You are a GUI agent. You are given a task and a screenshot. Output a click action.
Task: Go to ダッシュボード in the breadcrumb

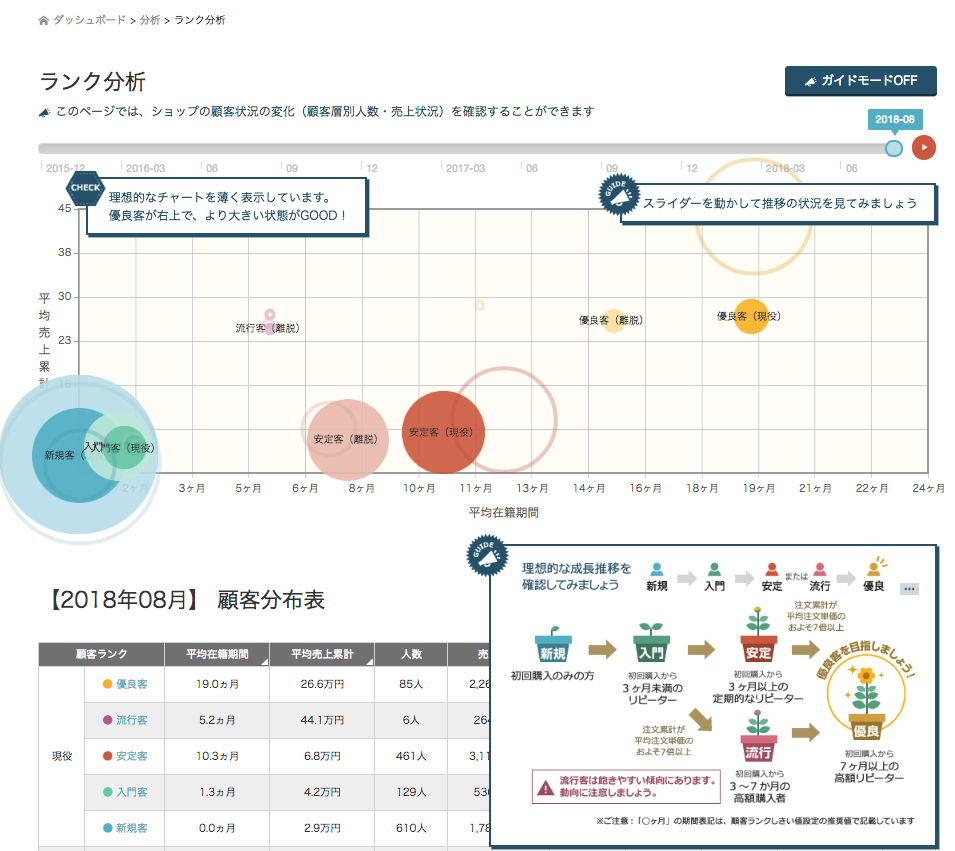point(90,20)
